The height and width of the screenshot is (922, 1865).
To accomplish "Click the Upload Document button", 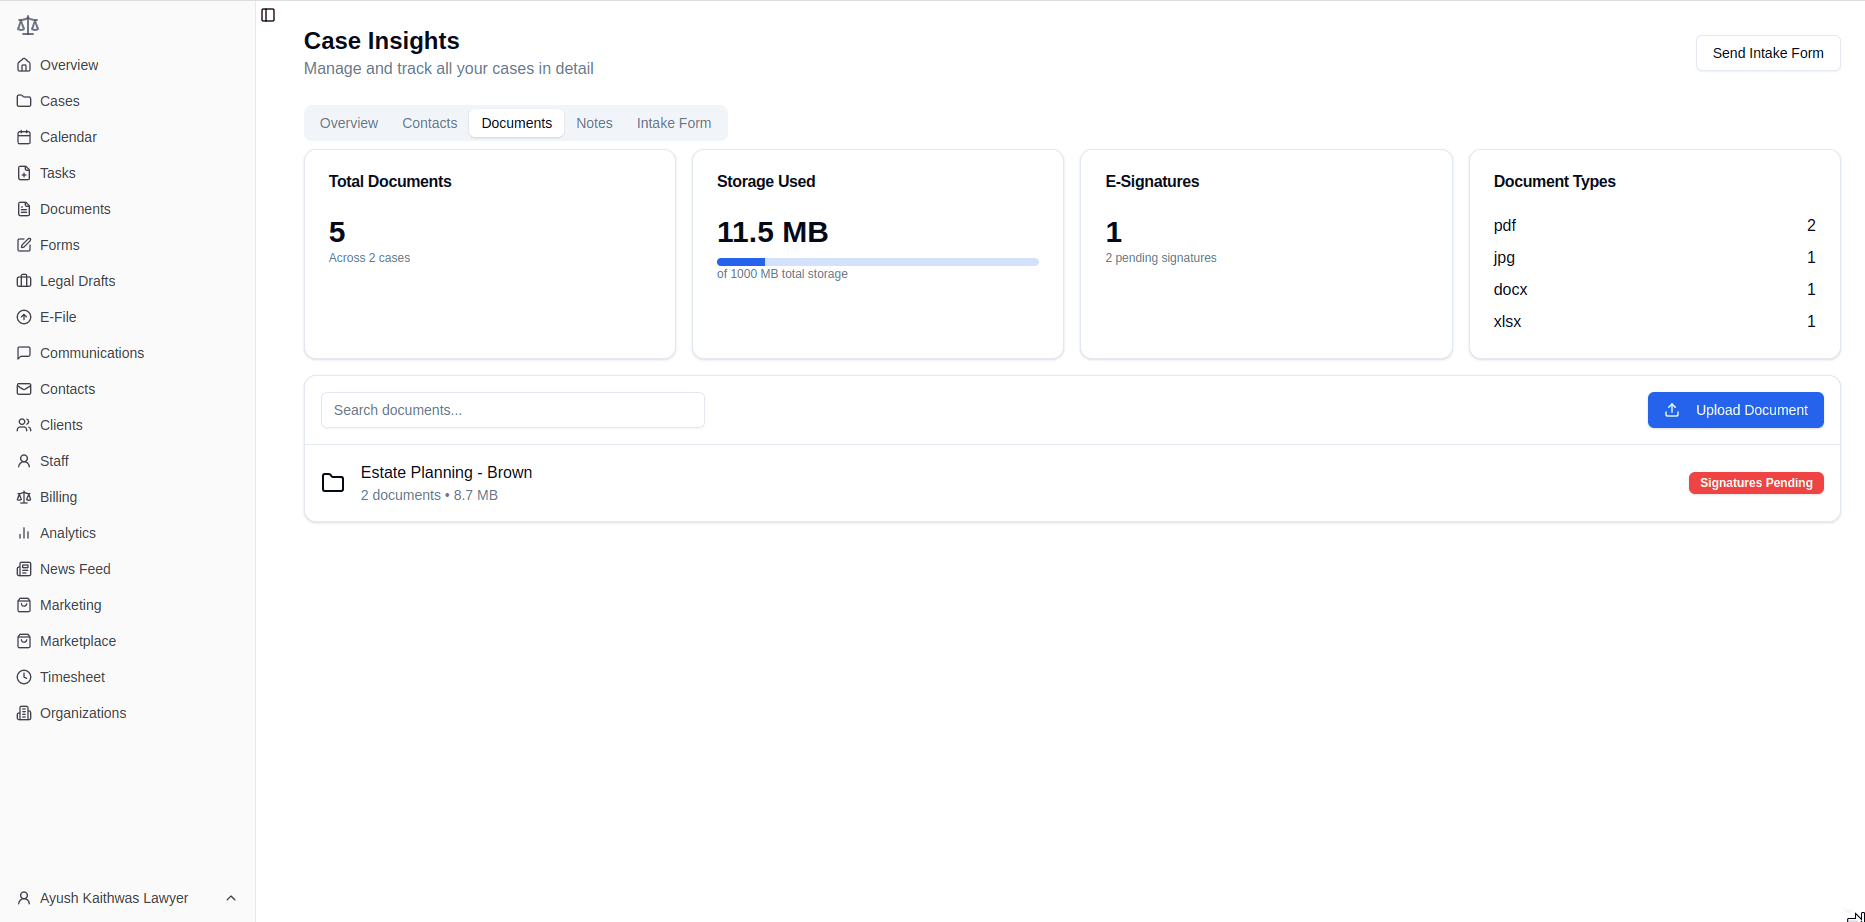I will coord(1735,410).
